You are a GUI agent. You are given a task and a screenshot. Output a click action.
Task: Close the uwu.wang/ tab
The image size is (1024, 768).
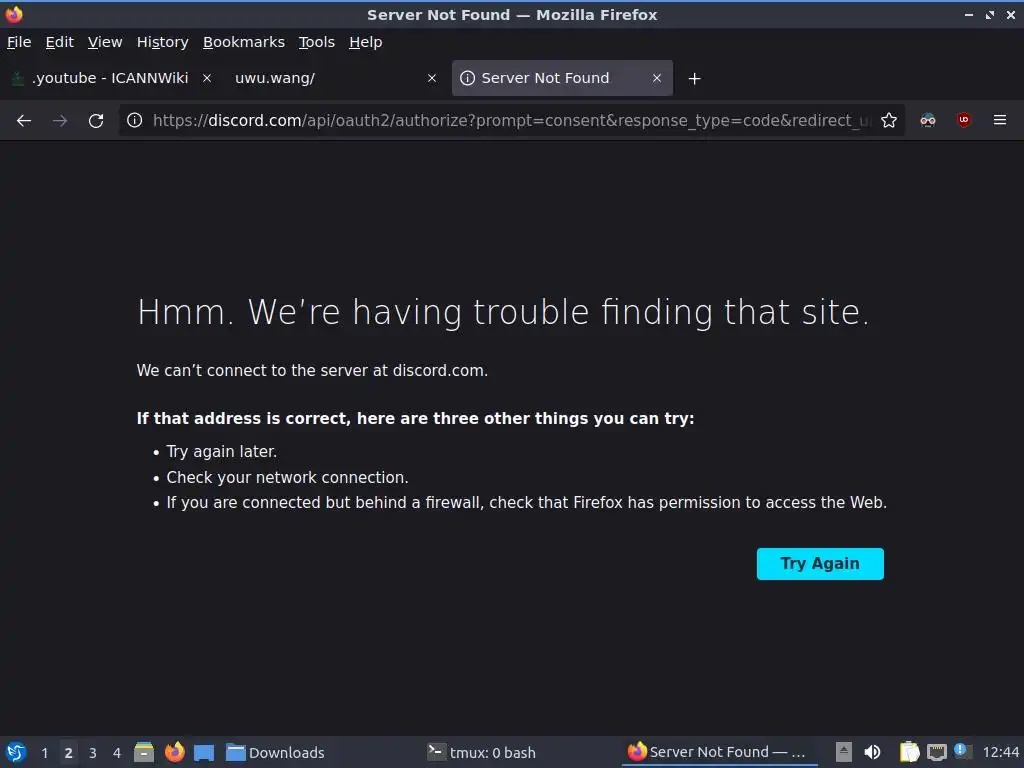coord(432,78)
